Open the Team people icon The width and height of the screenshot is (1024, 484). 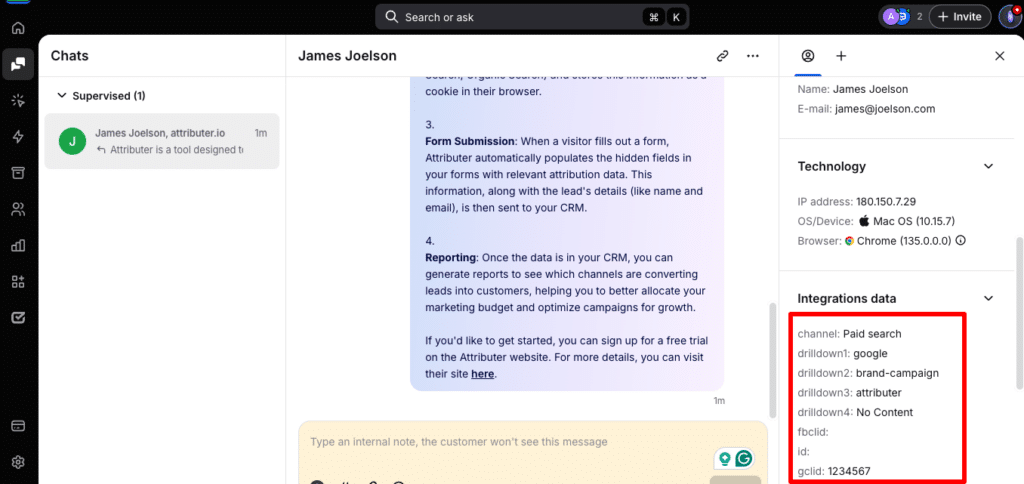click(x=18, y=209)
